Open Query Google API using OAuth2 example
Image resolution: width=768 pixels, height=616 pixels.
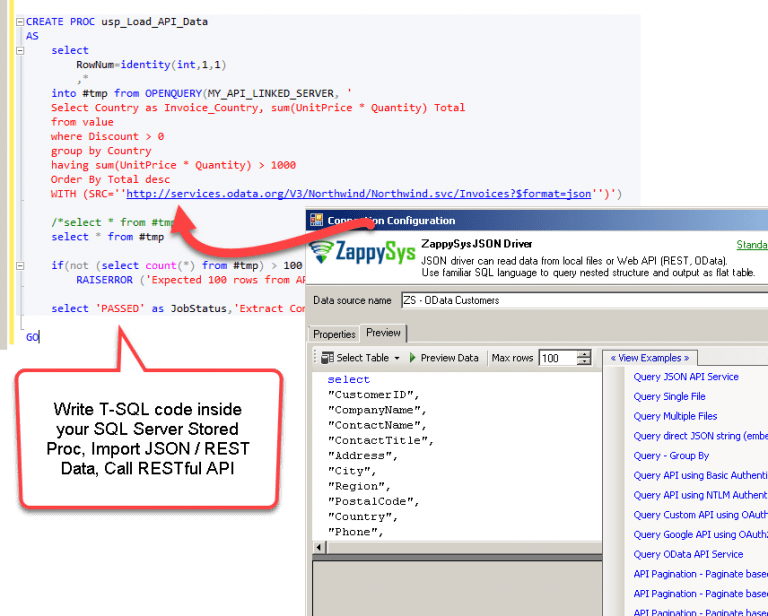(700, 534)
